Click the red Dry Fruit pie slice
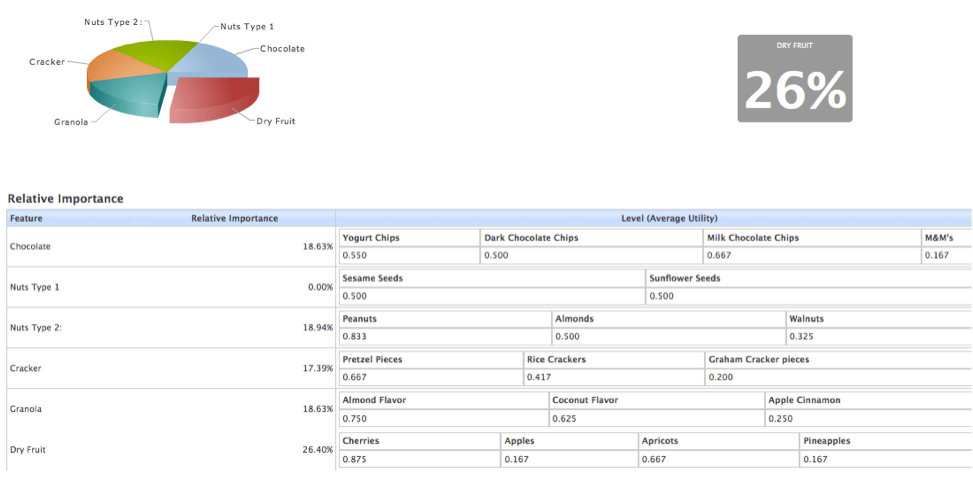 [x=214, y=98]
